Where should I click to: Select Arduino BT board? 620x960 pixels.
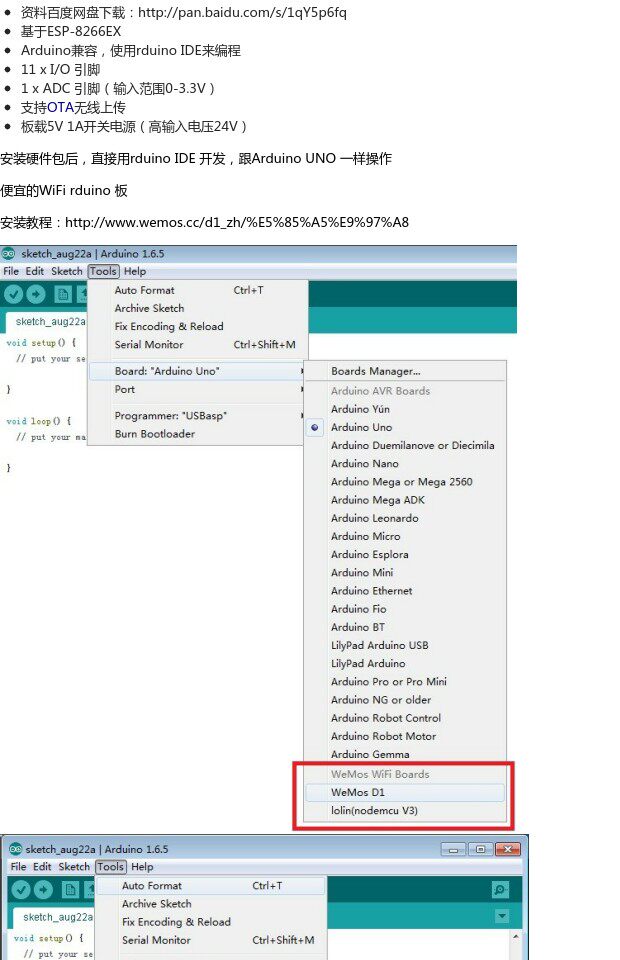coord(405,627)
